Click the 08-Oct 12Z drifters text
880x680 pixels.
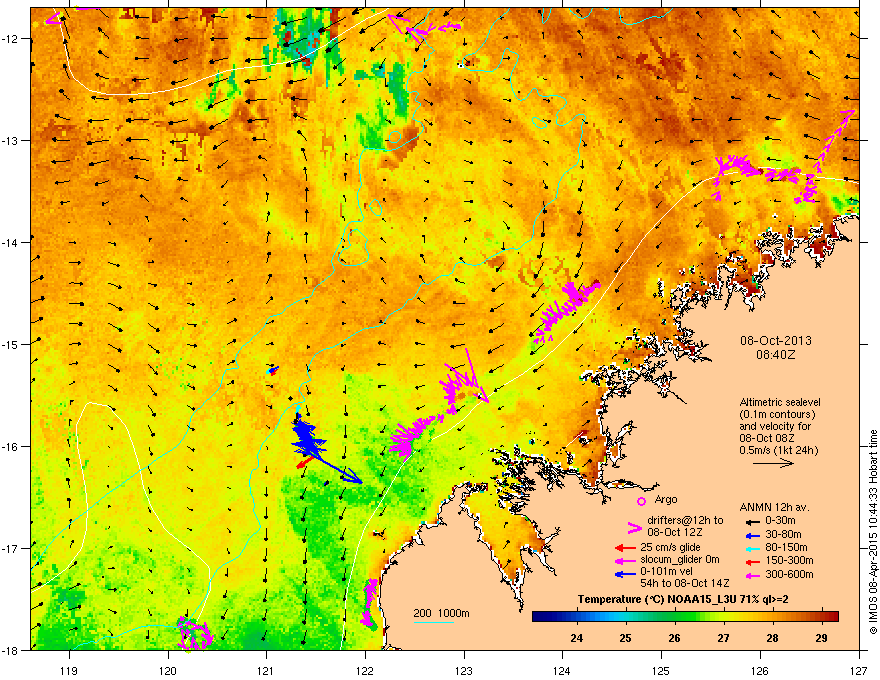[675, 532]
